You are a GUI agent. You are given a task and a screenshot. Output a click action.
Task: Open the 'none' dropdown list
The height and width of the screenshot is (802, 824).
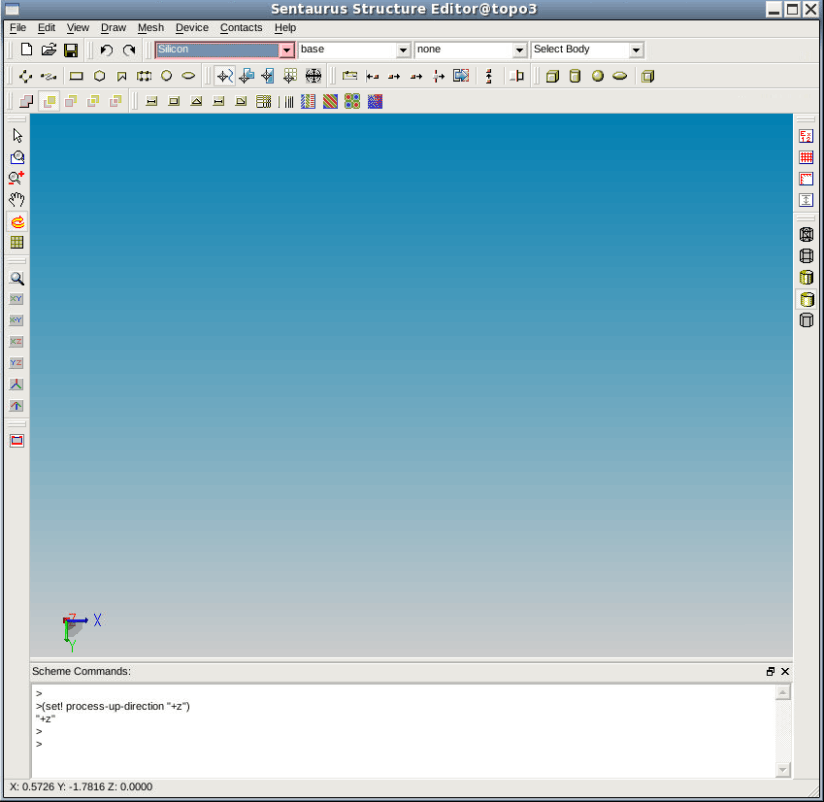(x=519, y=50)
